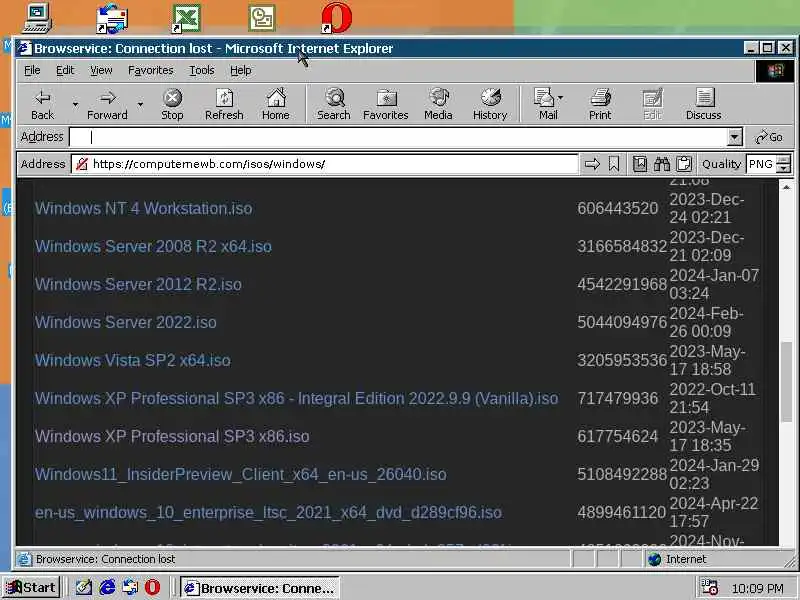Click the Start button
Viewport: 800px width, 600px height.
pyautogui.click(x=32, y=587)
